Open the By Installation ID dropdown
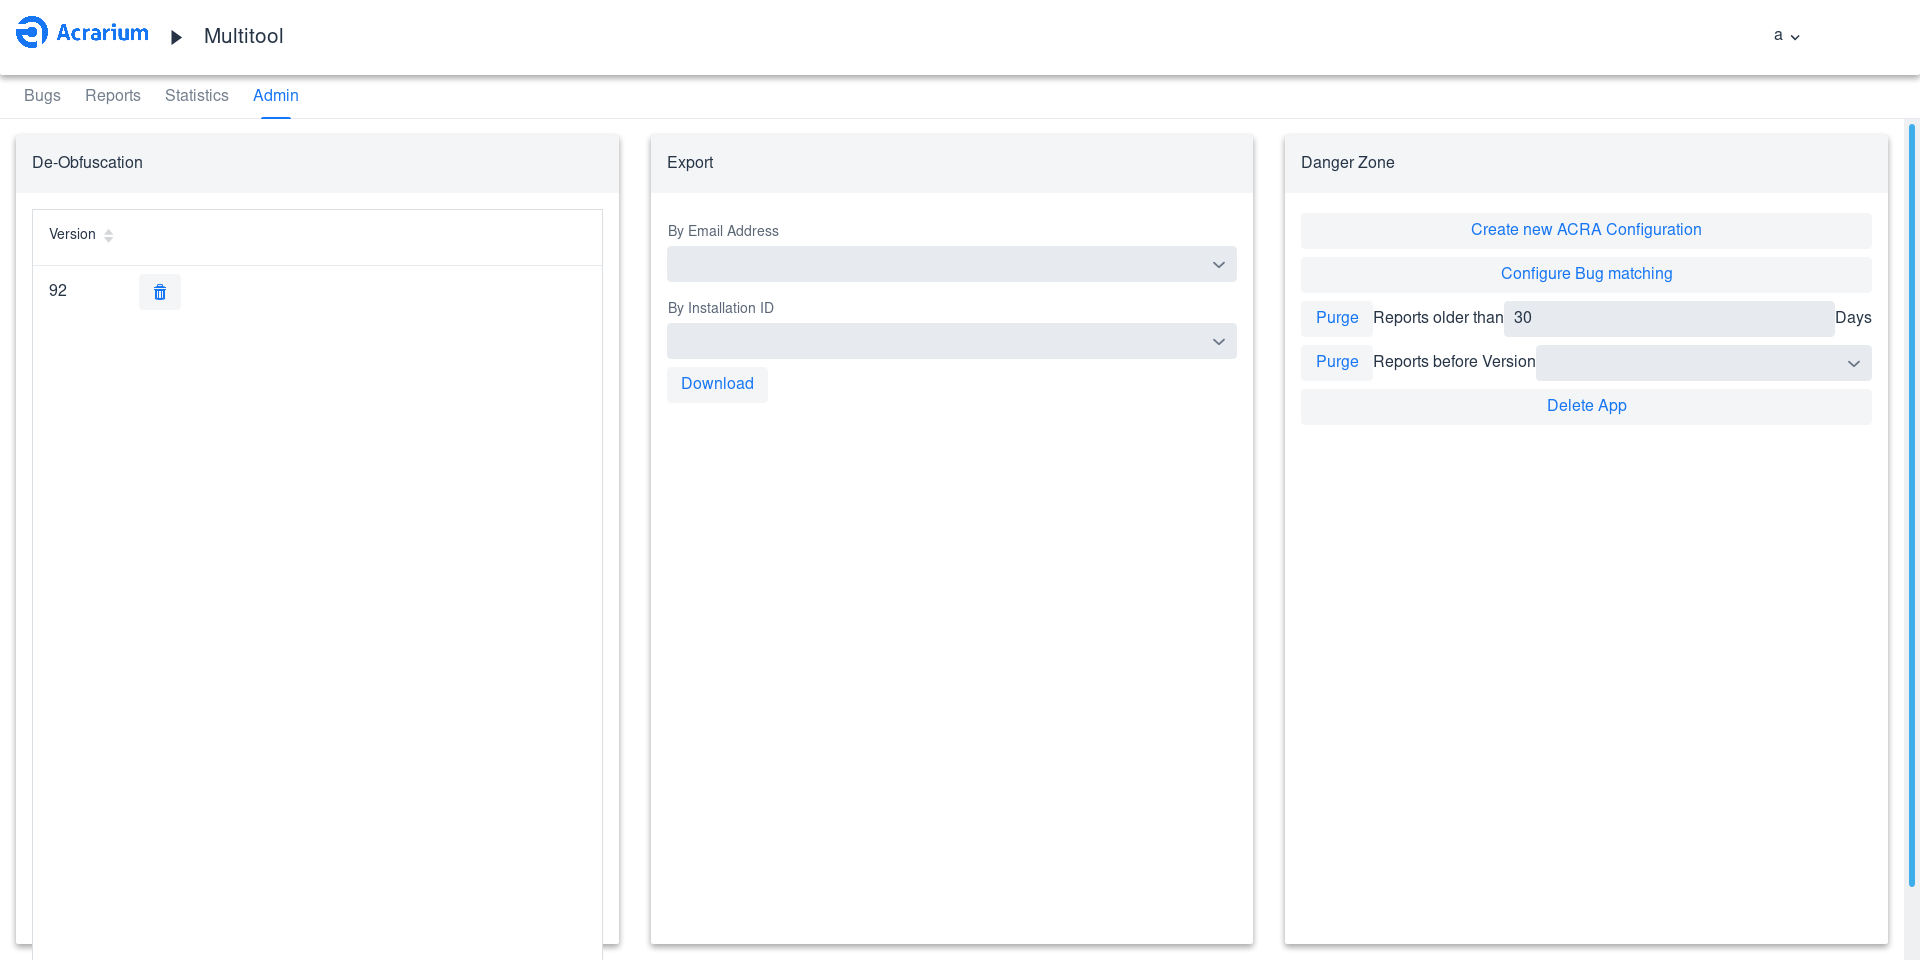1920x960 pixels. [952, 341]
